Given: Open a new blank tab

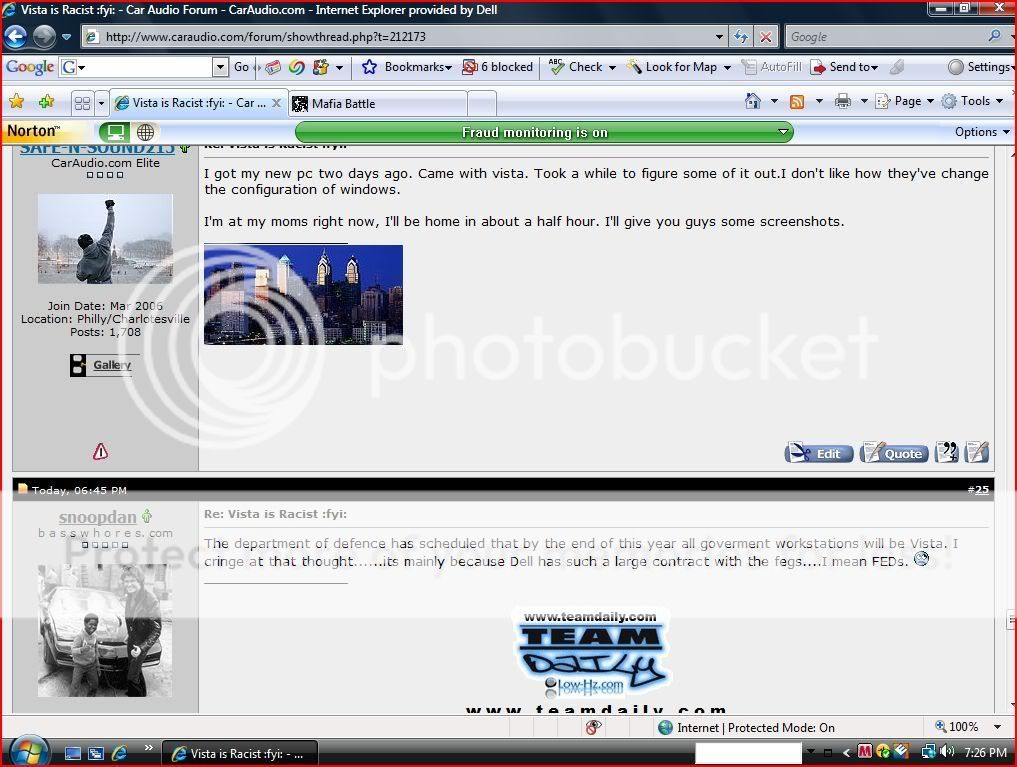Looking at the screenshot, I should (482, 103).
